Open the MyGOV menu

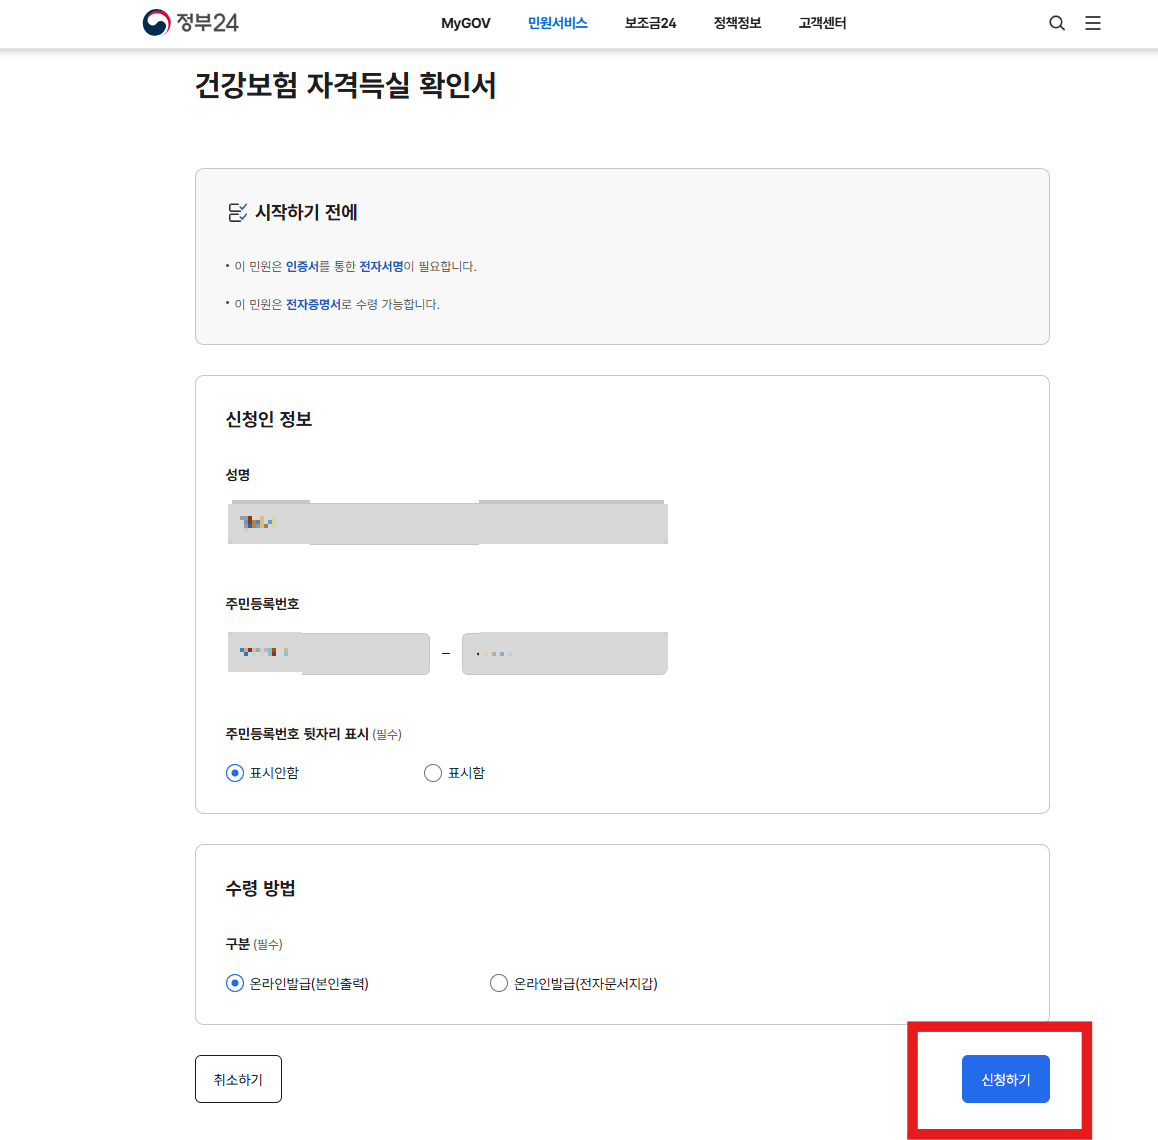(465, 23)
